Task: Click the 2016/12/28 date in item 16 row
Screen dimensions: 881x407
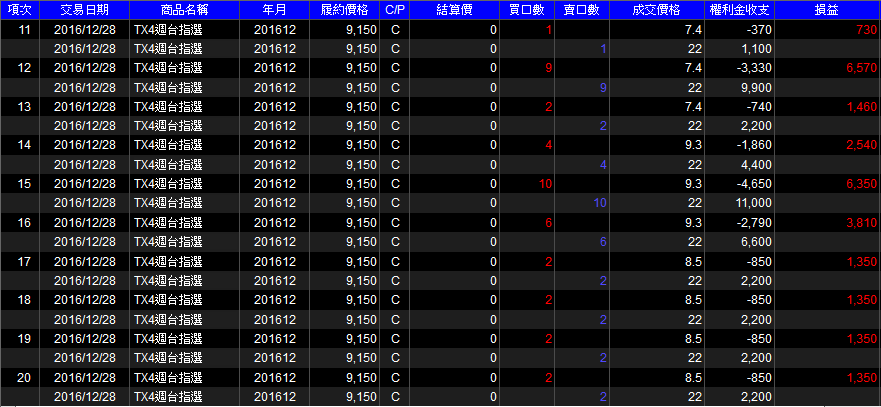Action: pyautogui.click(x=85, y=223)
